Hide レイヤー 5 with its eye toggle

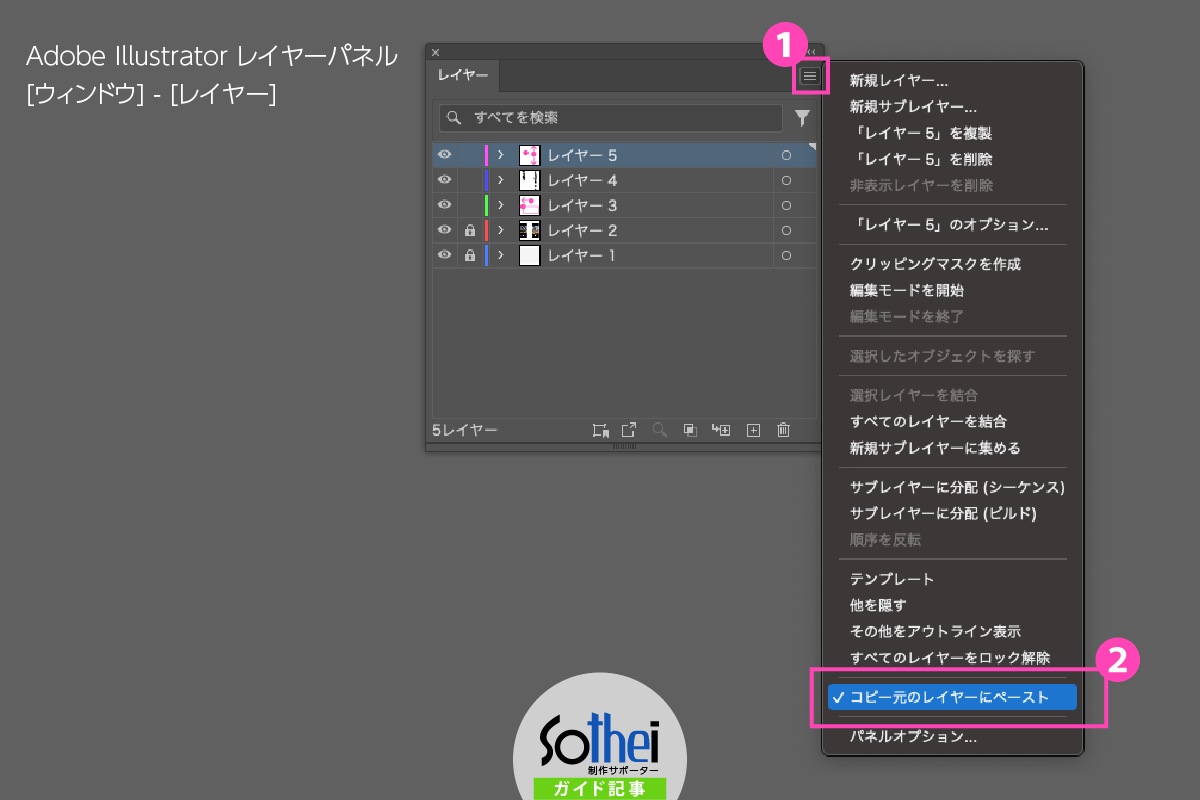444,154
